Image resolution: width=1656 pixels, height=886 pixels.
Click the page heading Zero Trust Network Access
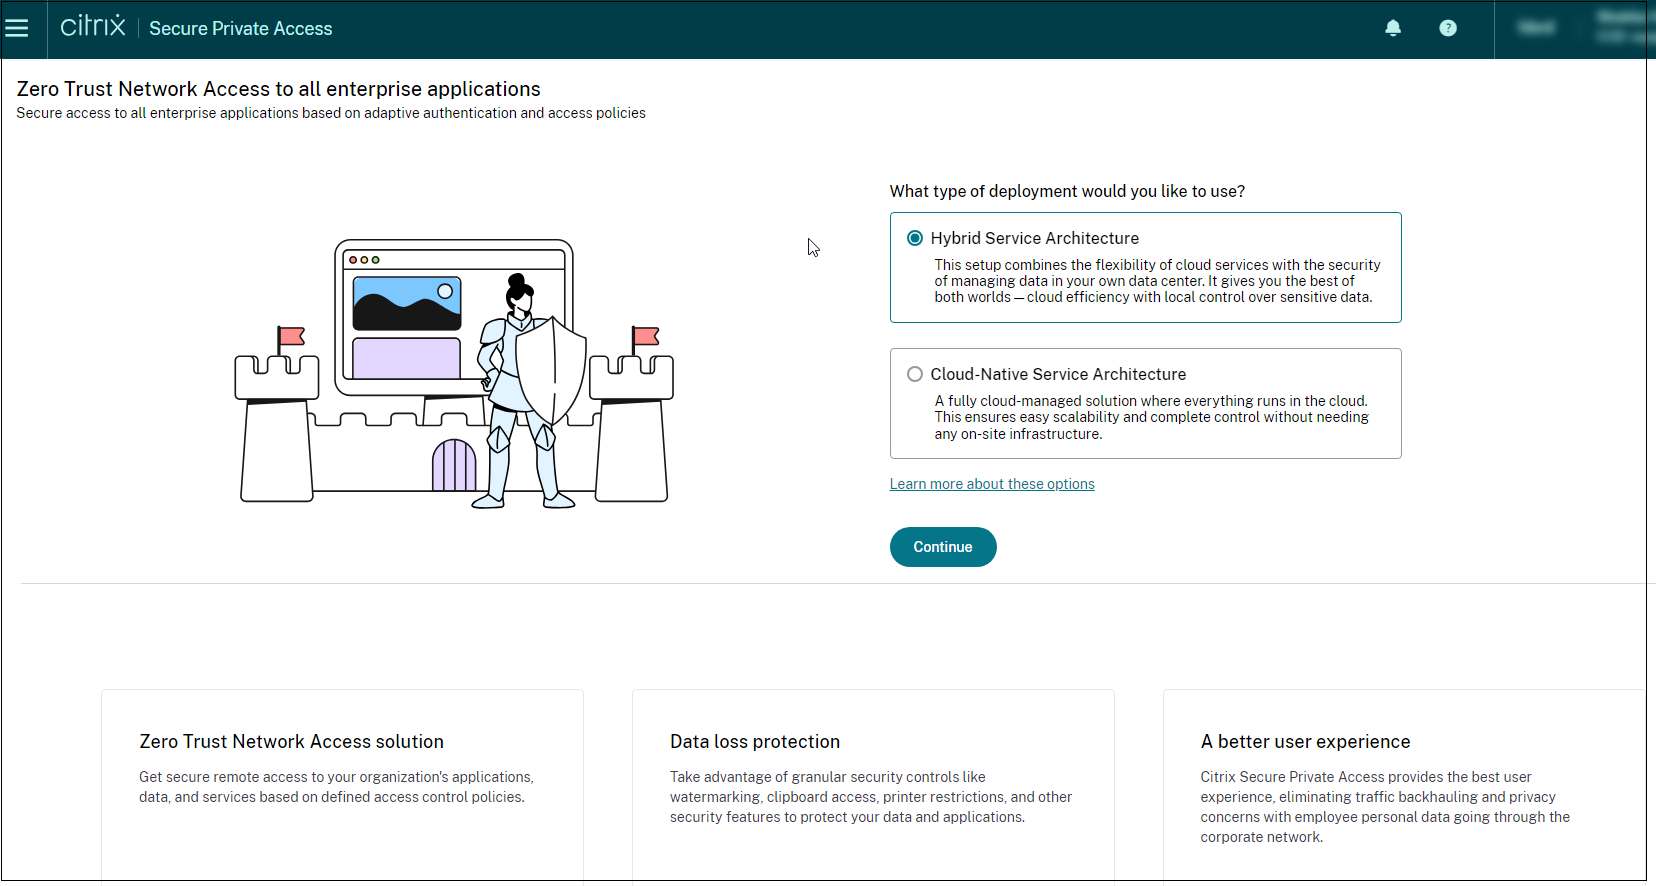click(278, 89)
